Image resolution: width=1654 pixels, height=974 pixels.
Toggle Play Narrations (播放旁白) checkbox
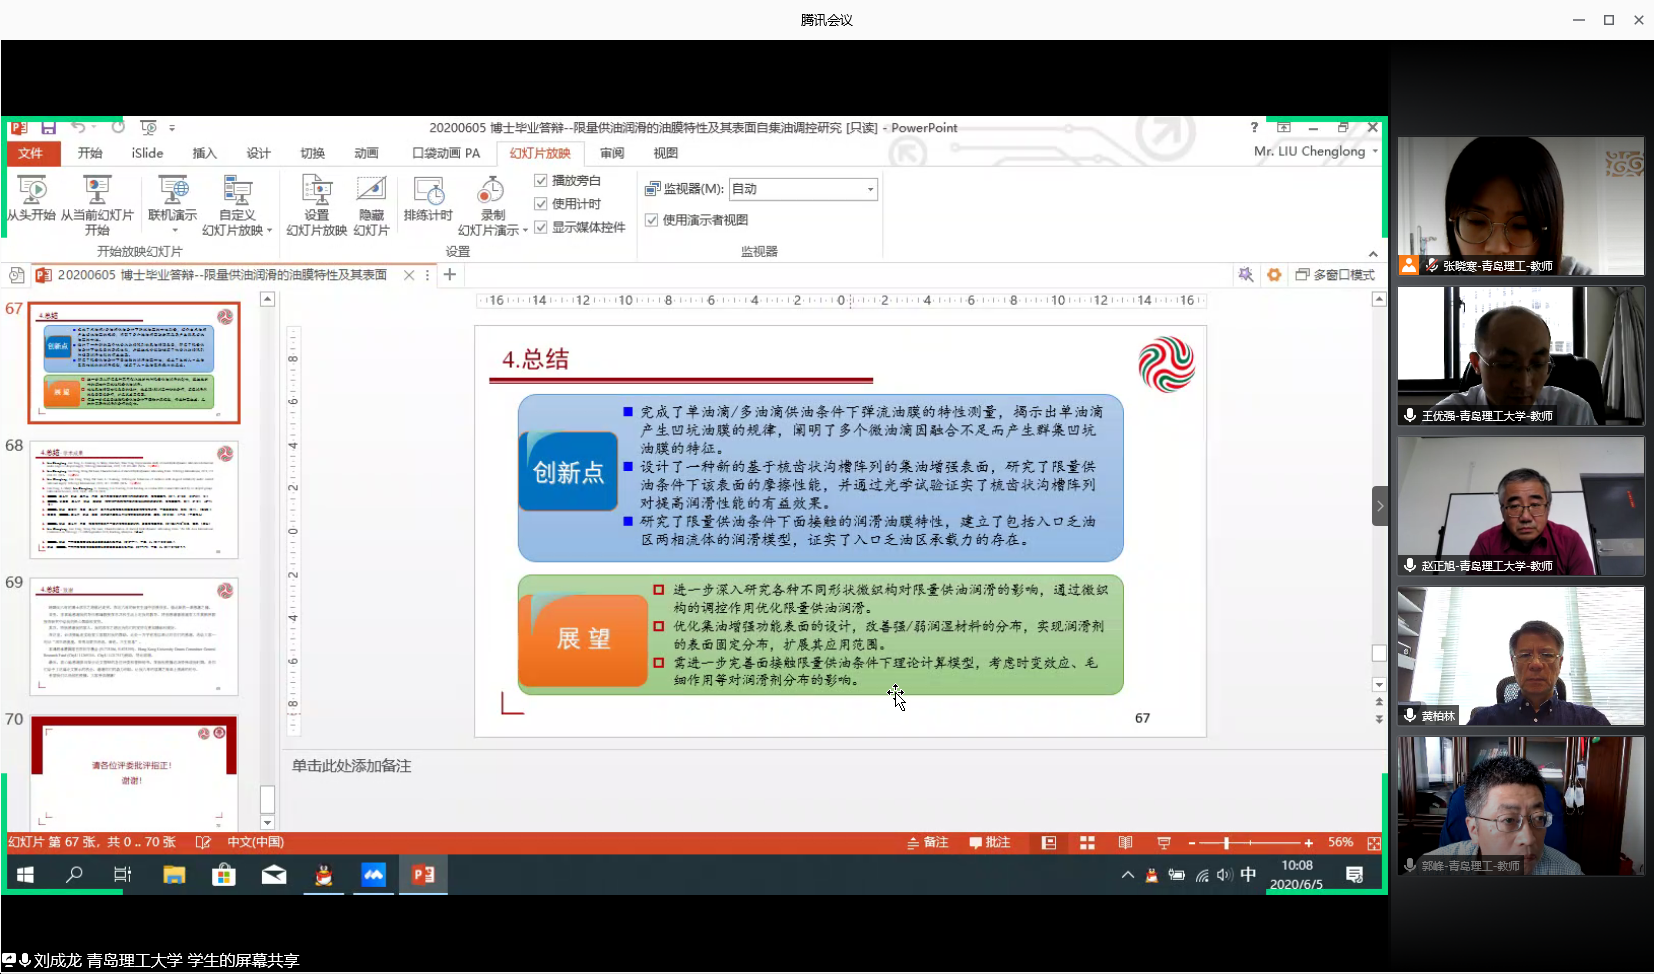pyautogui.click(x=541, y=181)
